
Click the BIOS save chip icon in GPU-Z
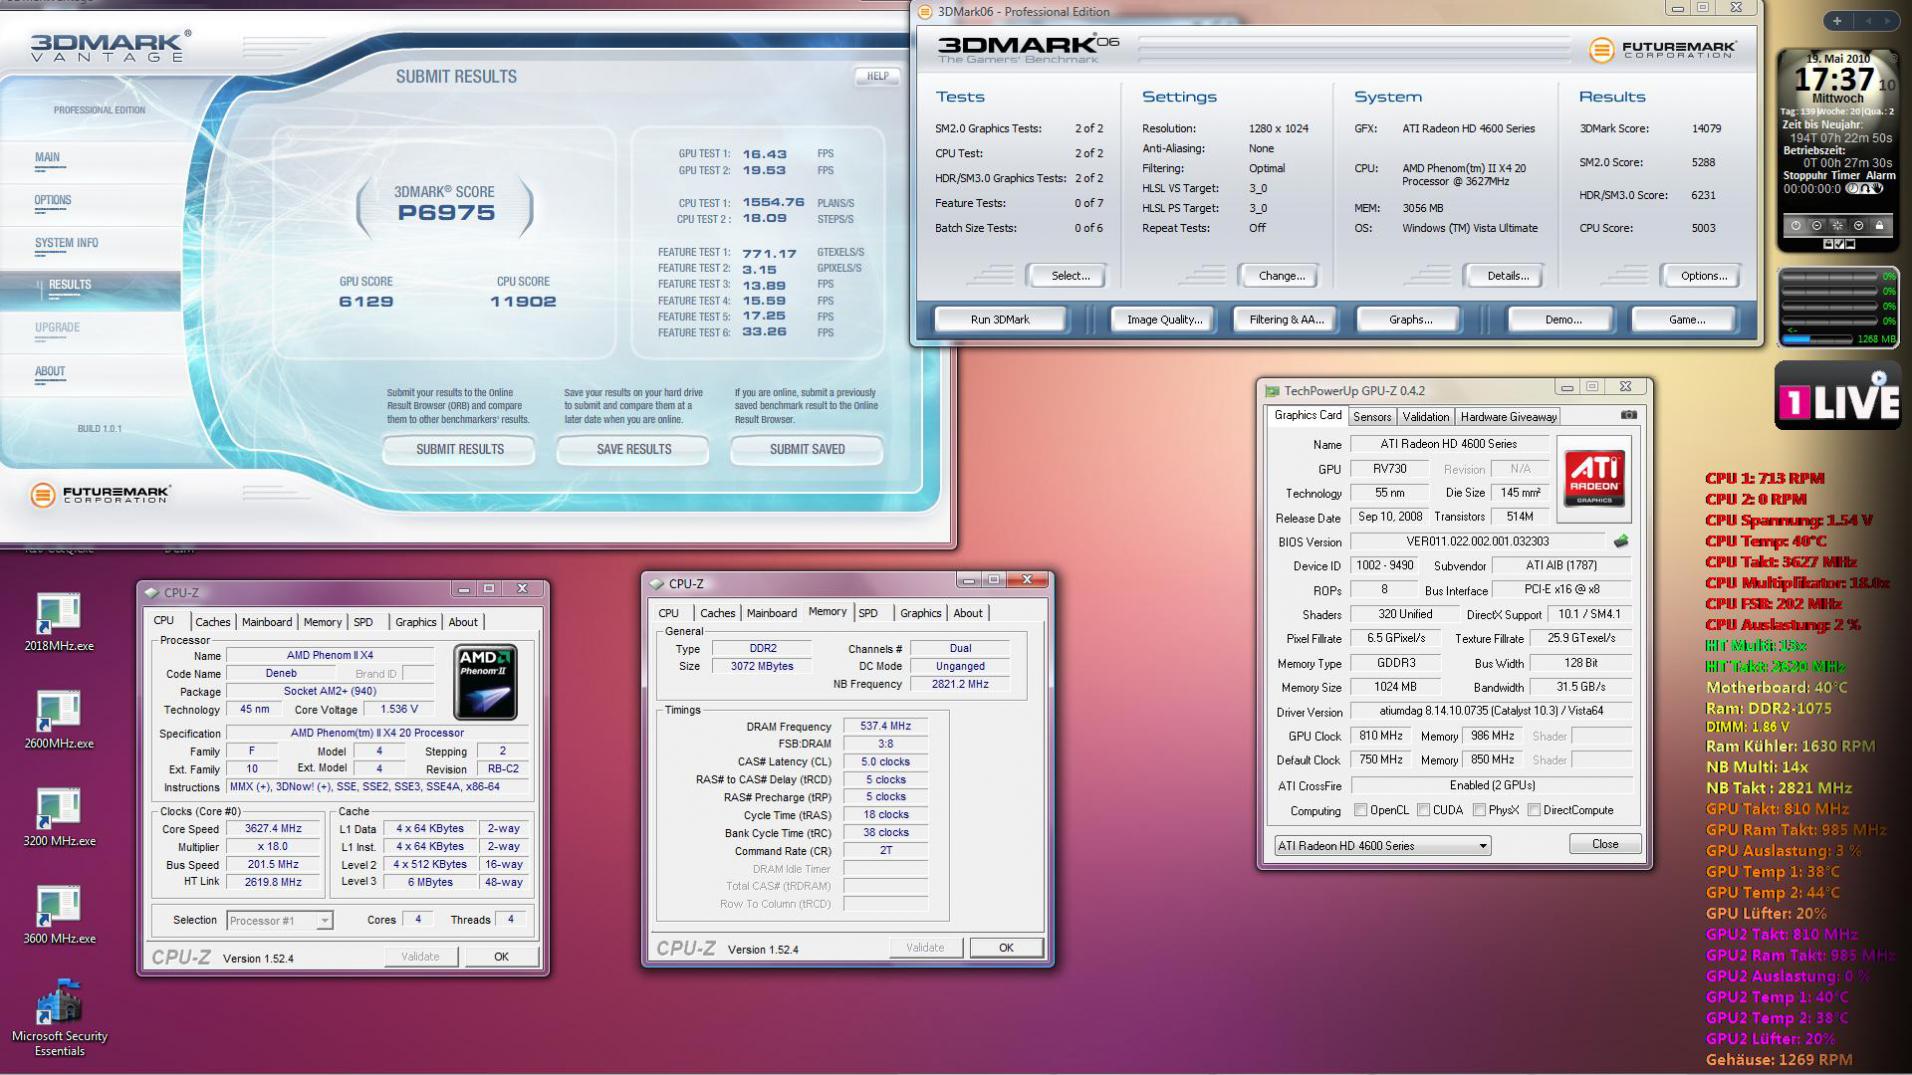click(1620, 541)
